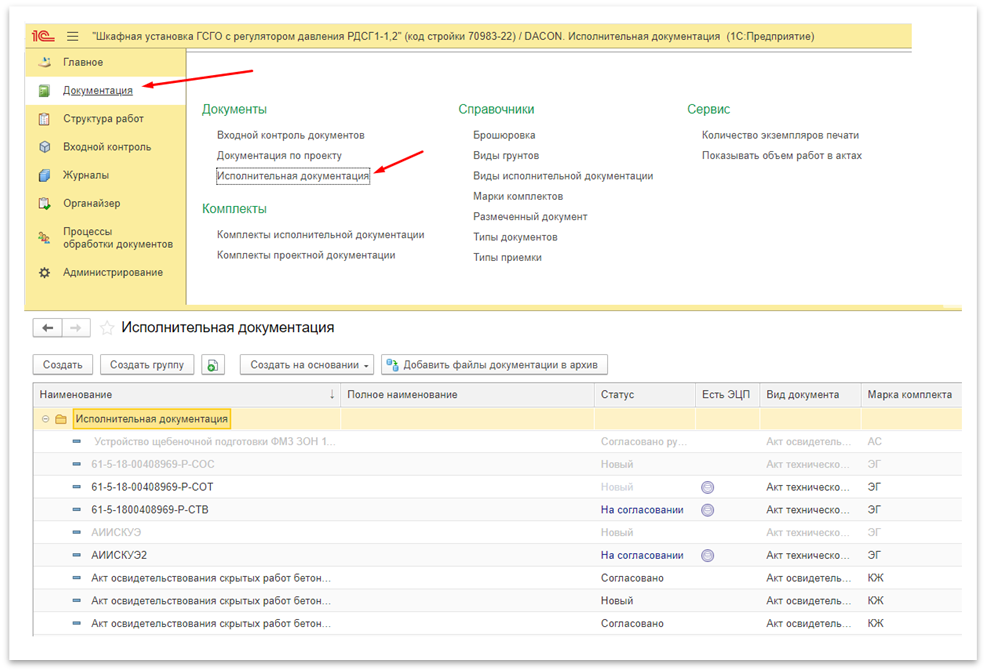Open Структура работ in the sidebar
The width and height of the screenshot is (986, 672).
tap(103, 119)
